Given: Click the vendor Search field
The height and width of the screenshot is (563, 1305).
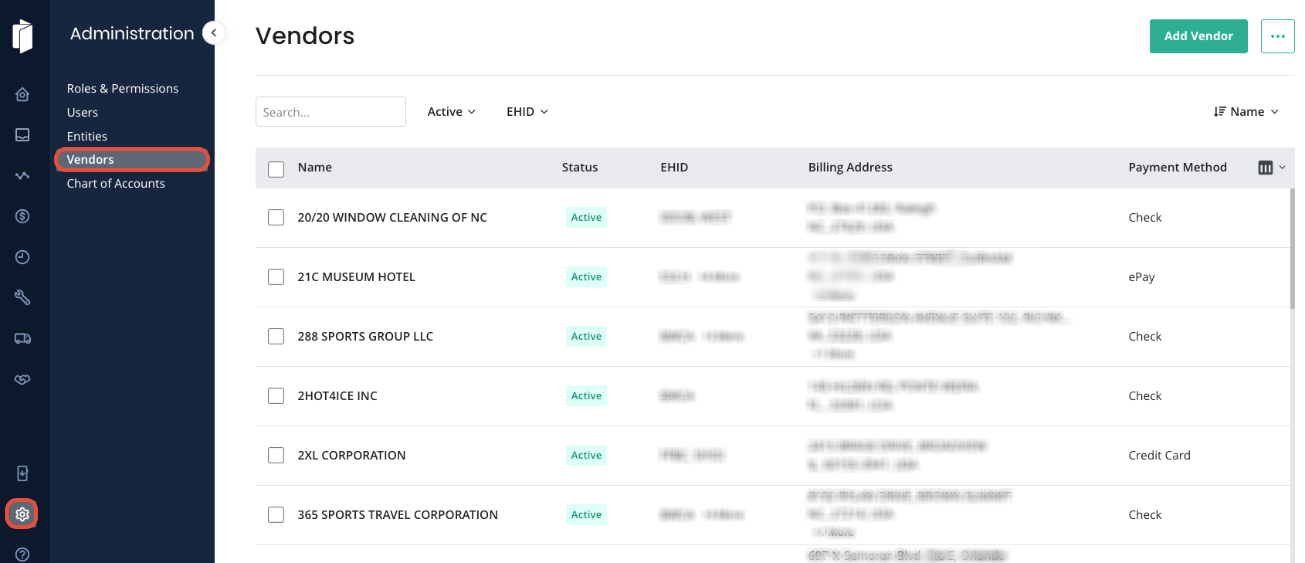Looking at the screenshot, I should click(x=330, y=112).
